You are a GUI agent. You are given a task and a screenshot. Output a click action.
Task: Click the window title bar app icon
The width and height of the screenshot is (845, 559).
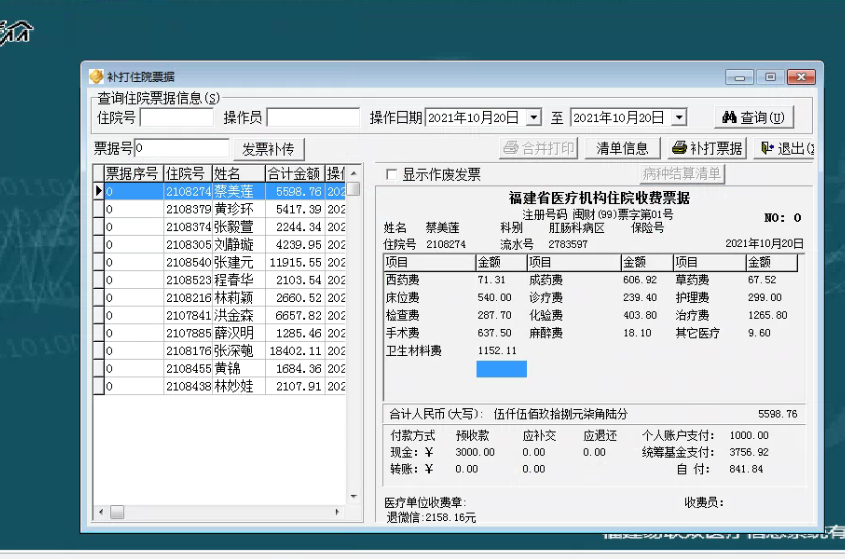click(96, 77)
